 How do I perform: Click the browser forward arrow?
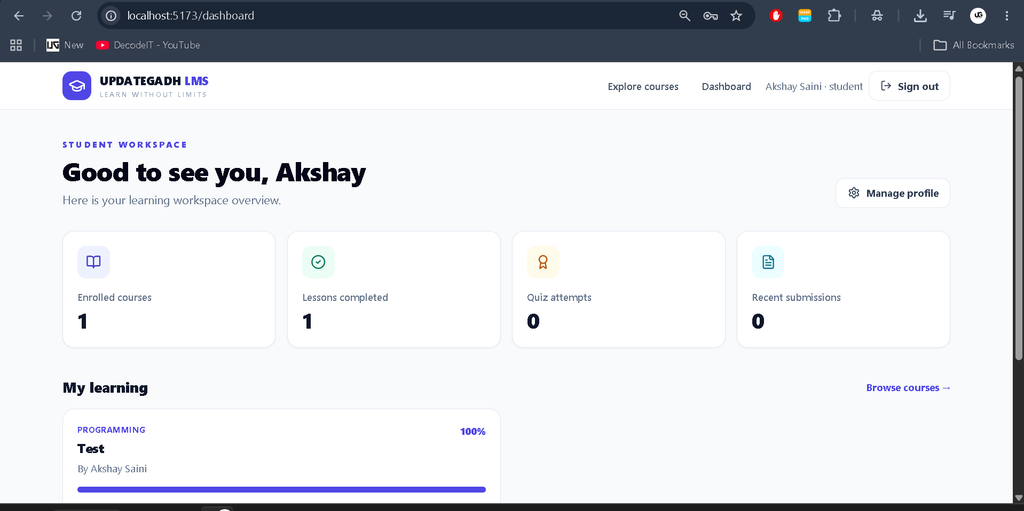pyautogui.click(x=47, y=16)
